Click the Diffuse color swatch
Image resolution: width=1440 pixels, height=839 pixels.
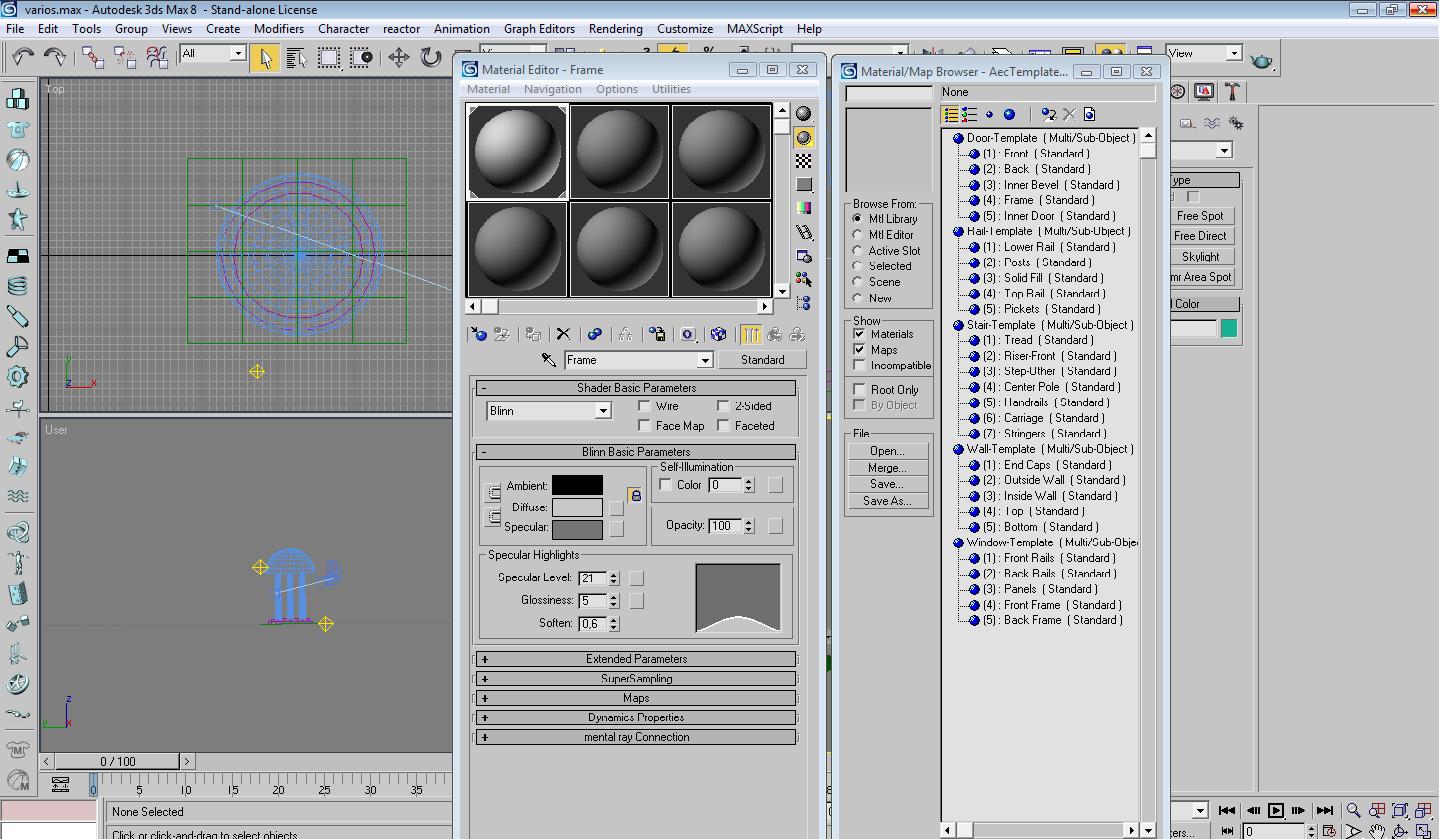(x=577, y=507)
